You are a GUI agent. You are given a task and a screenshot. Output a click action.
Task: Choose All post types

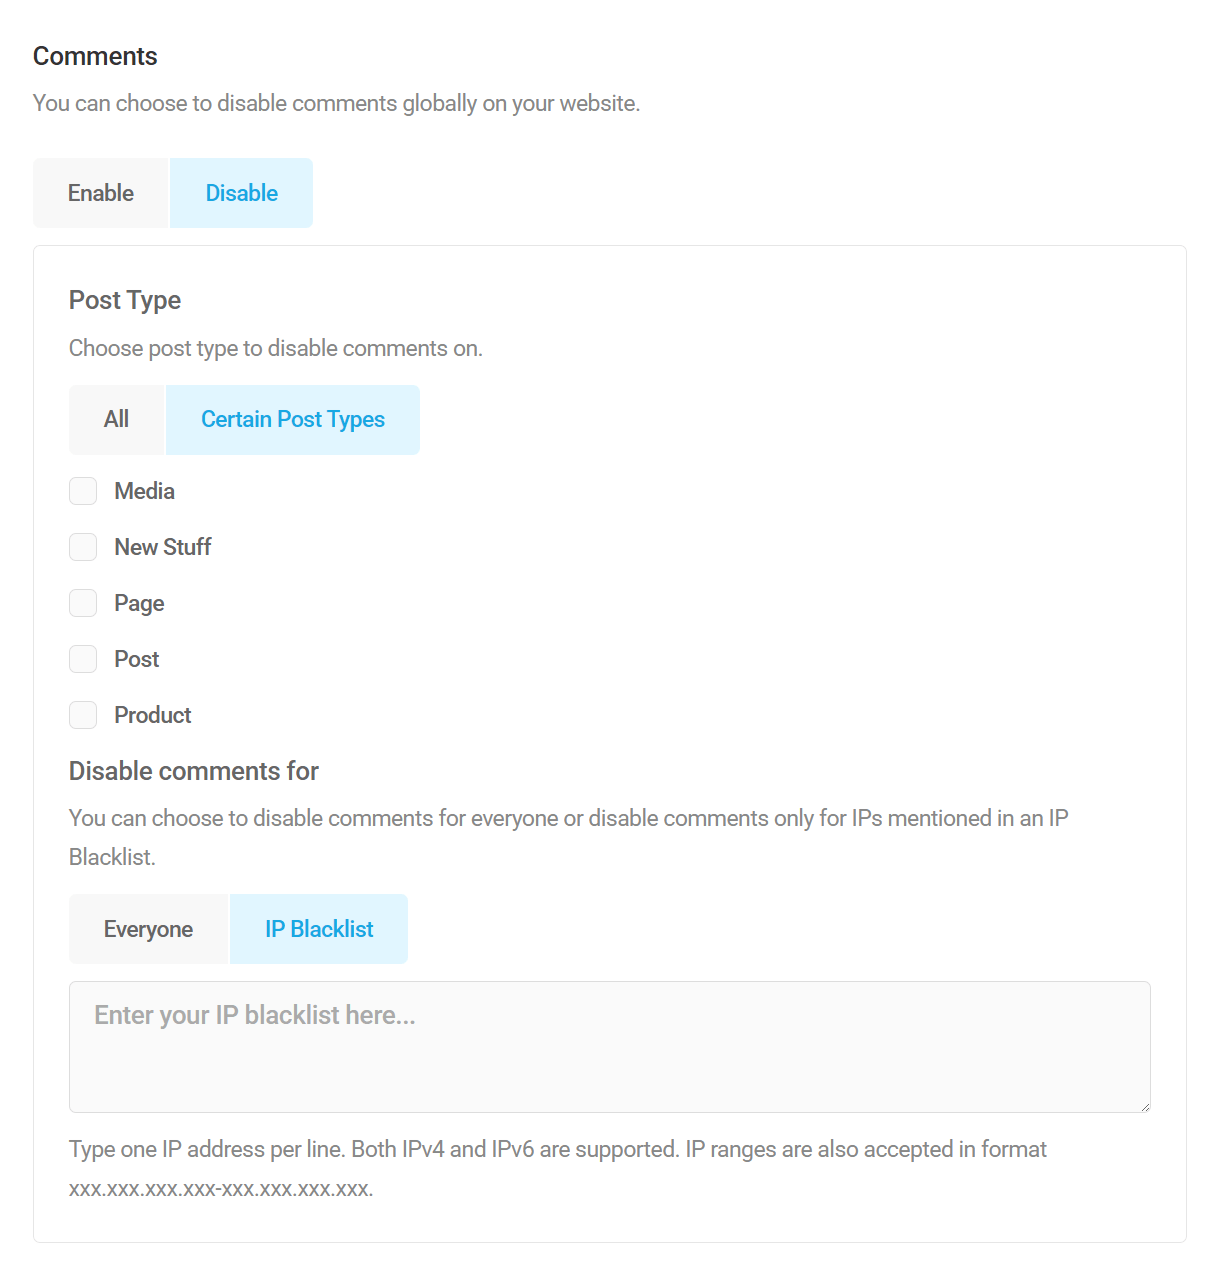pos(116,419)
